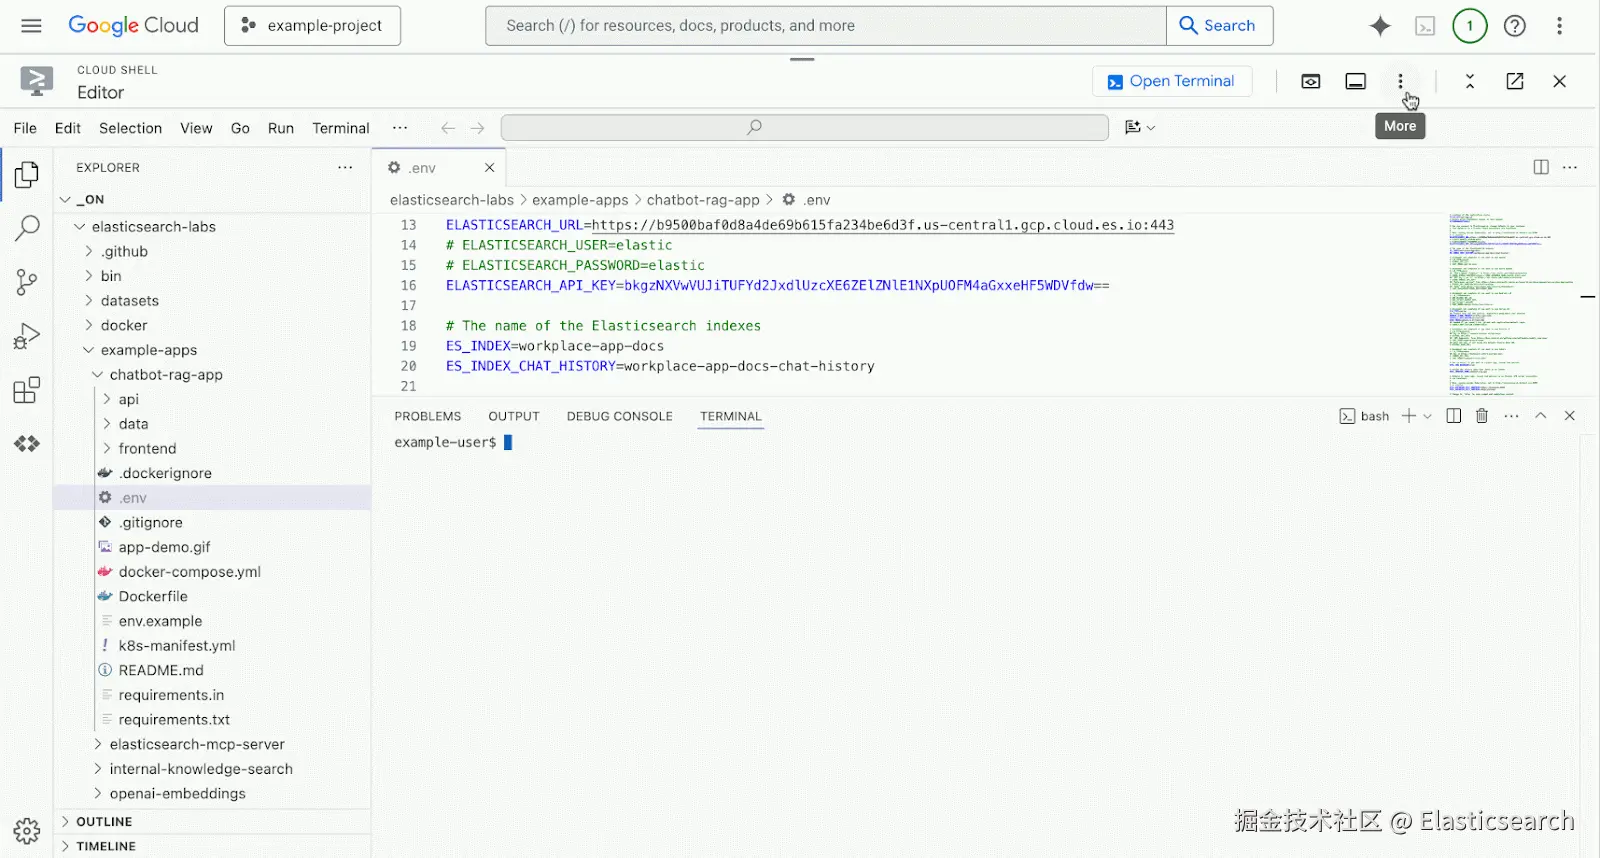Toggle the terminal panel layout icon

[x=1355, y=82]
